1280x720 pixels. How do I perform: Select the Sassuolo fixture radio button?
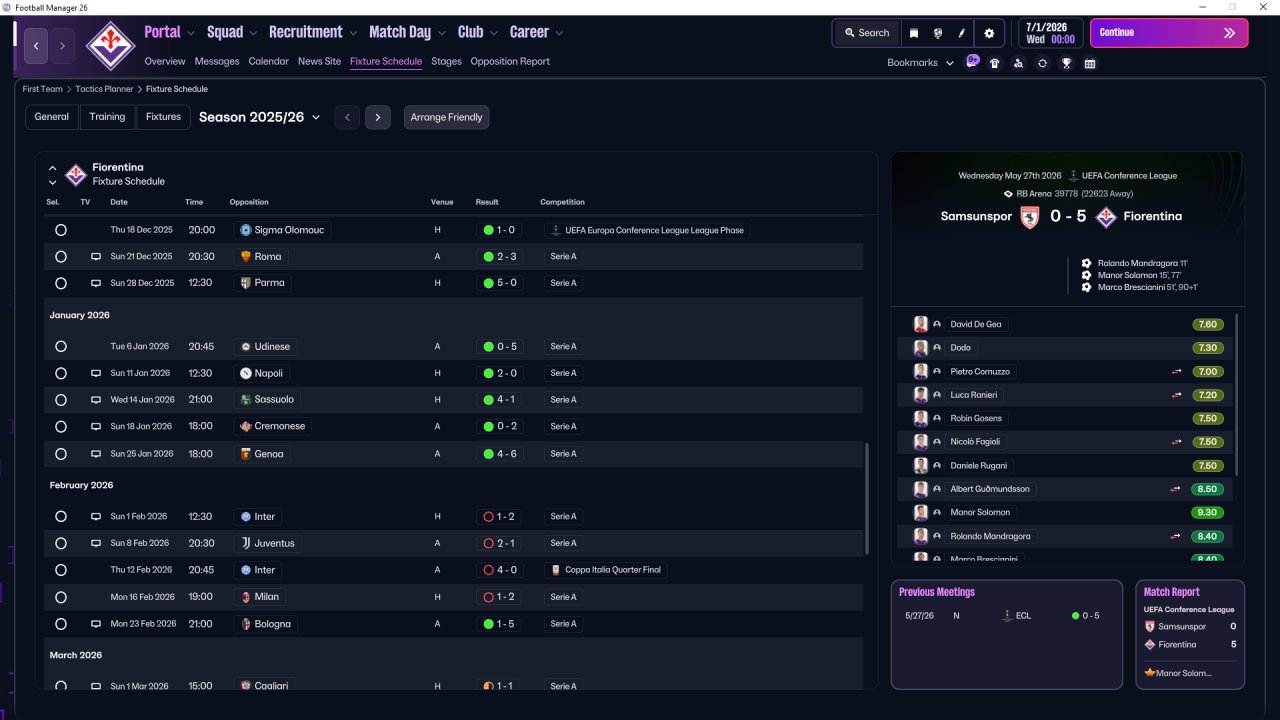point(61,400)
